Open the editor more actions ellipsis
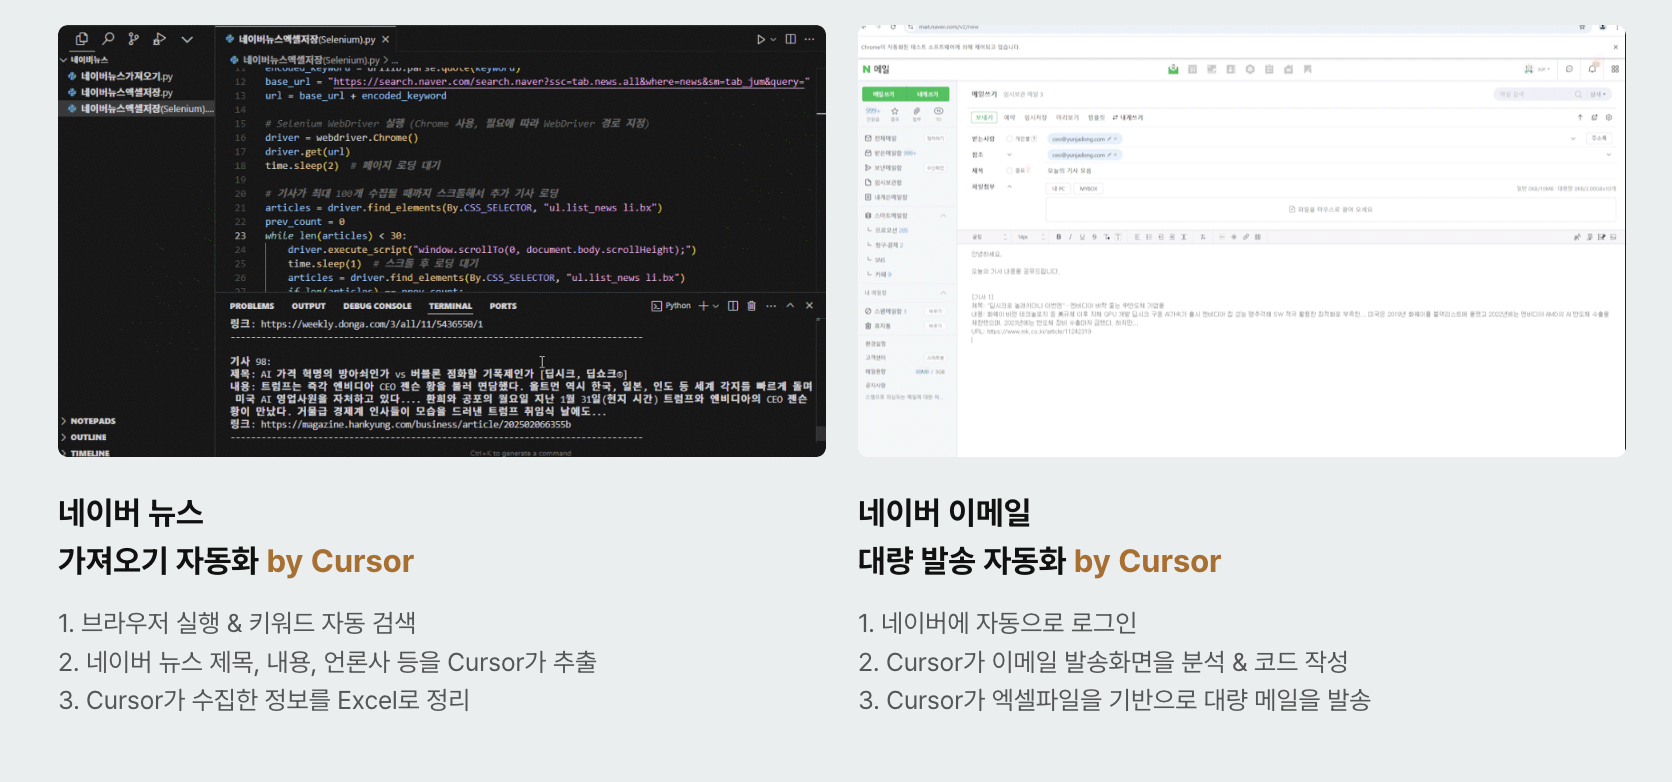The width and height of the screenshot is (1672, 782). pyautogui.click(x=809, y=39)
